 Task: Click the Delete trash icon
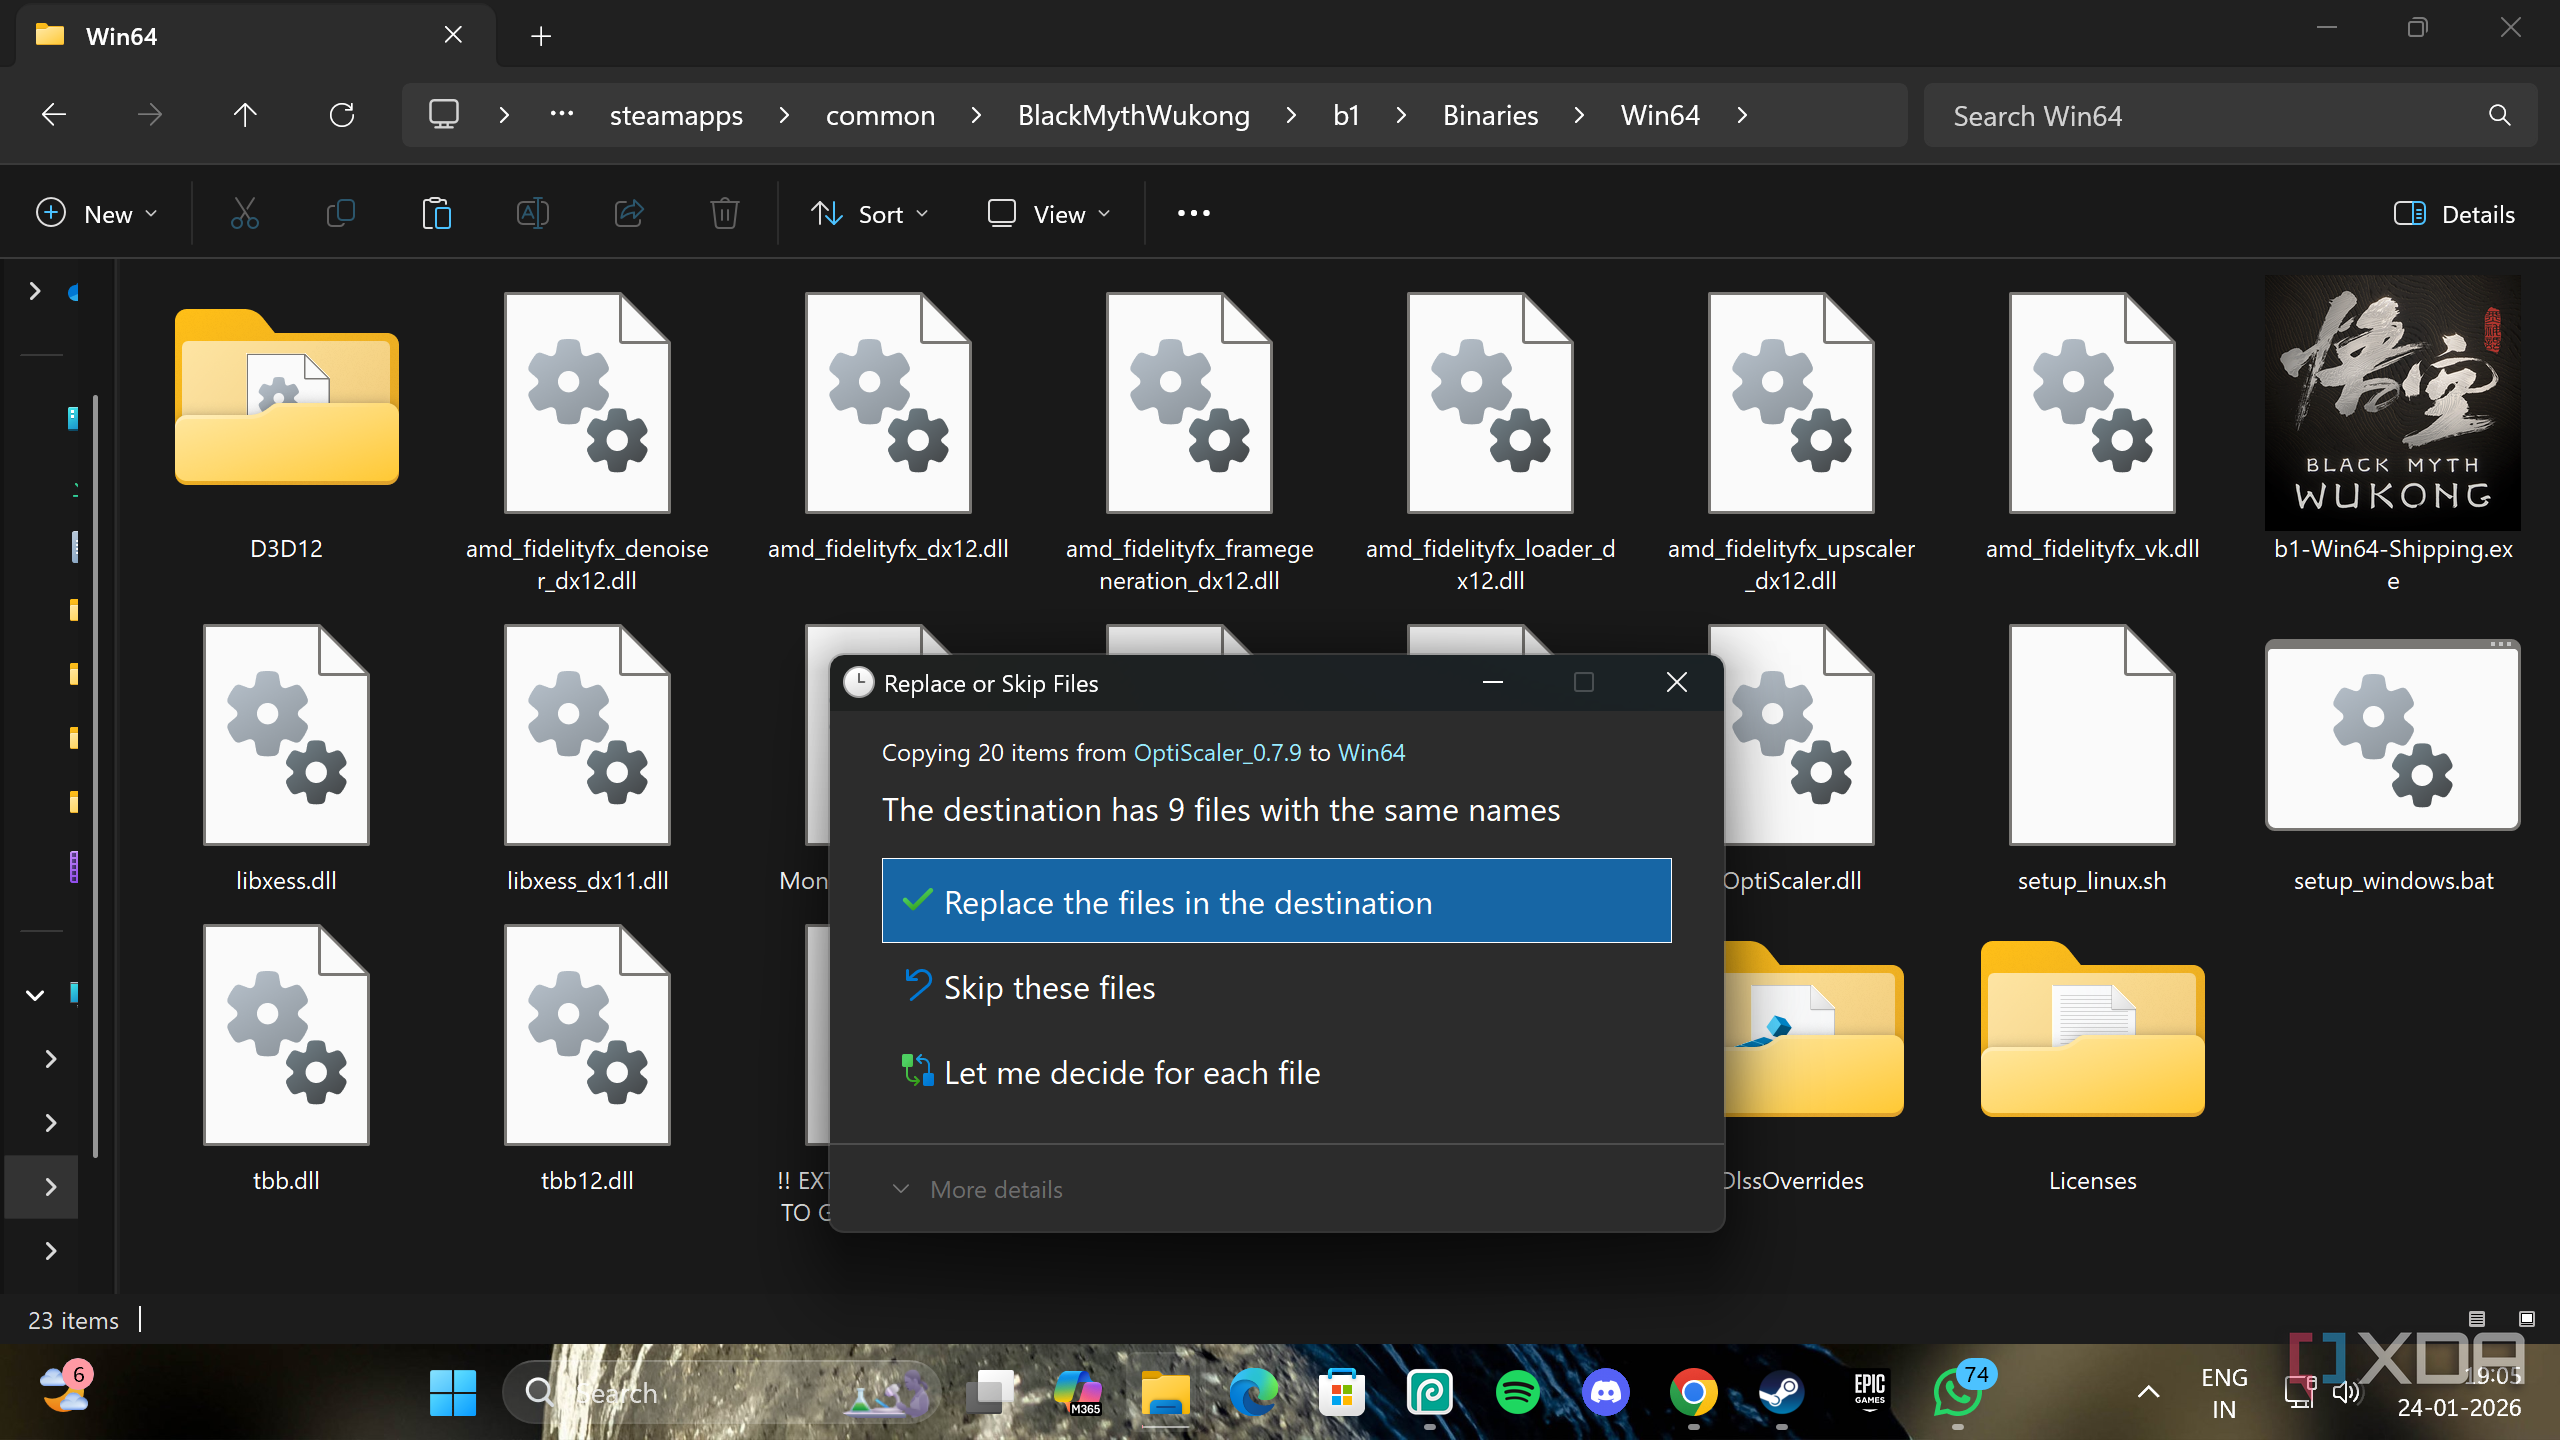click(725, 214)
